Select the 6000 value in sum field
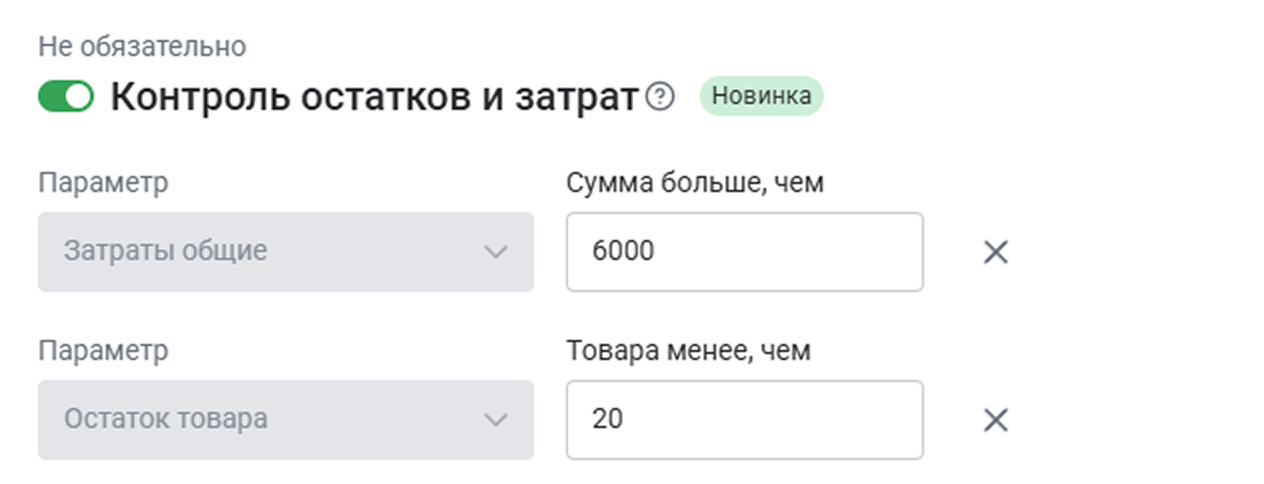 click(x=623, y=252)
